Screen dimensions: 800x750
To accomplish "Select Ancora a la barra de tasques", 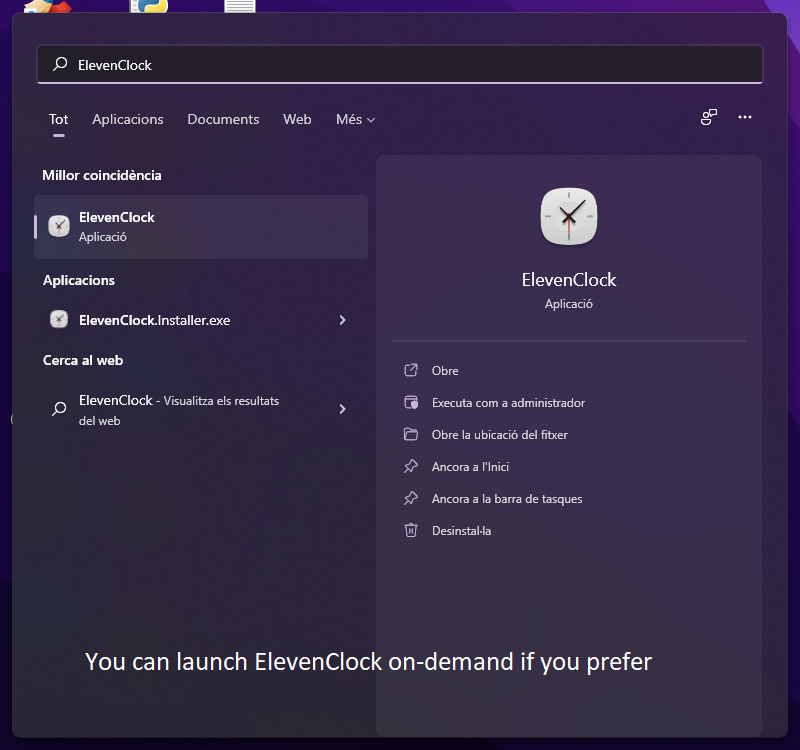I will click(506, 498).
